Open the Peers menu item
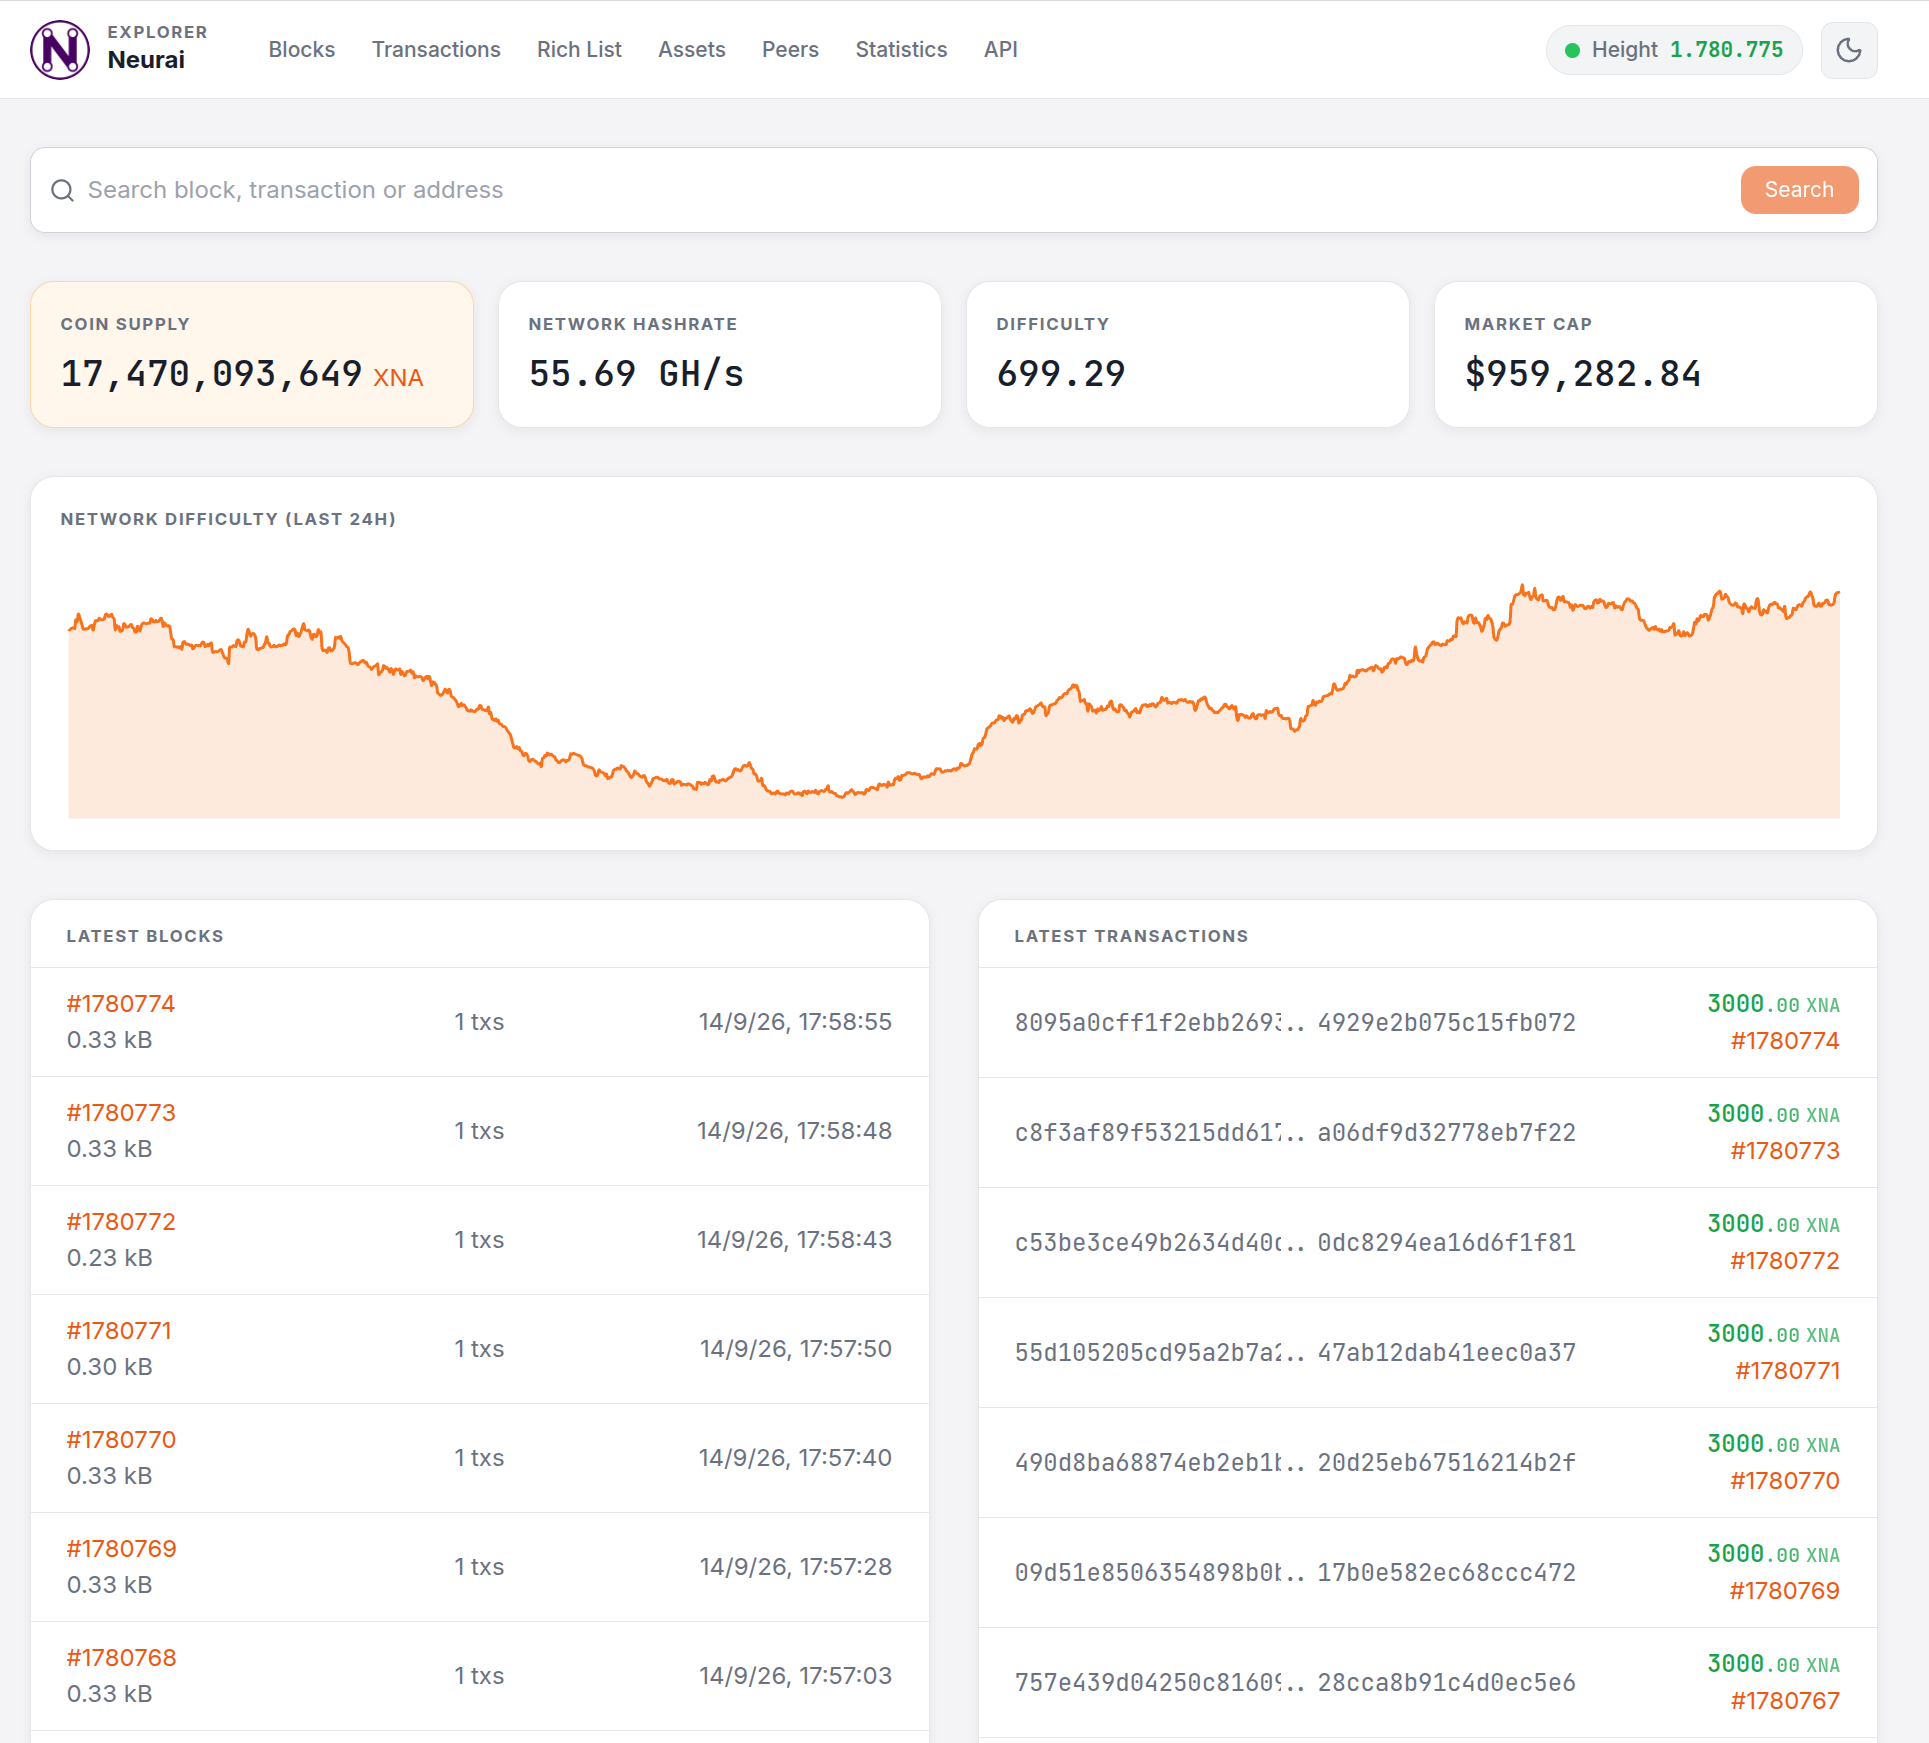This screenshot has height=1743, width=1929. (790, 49)
